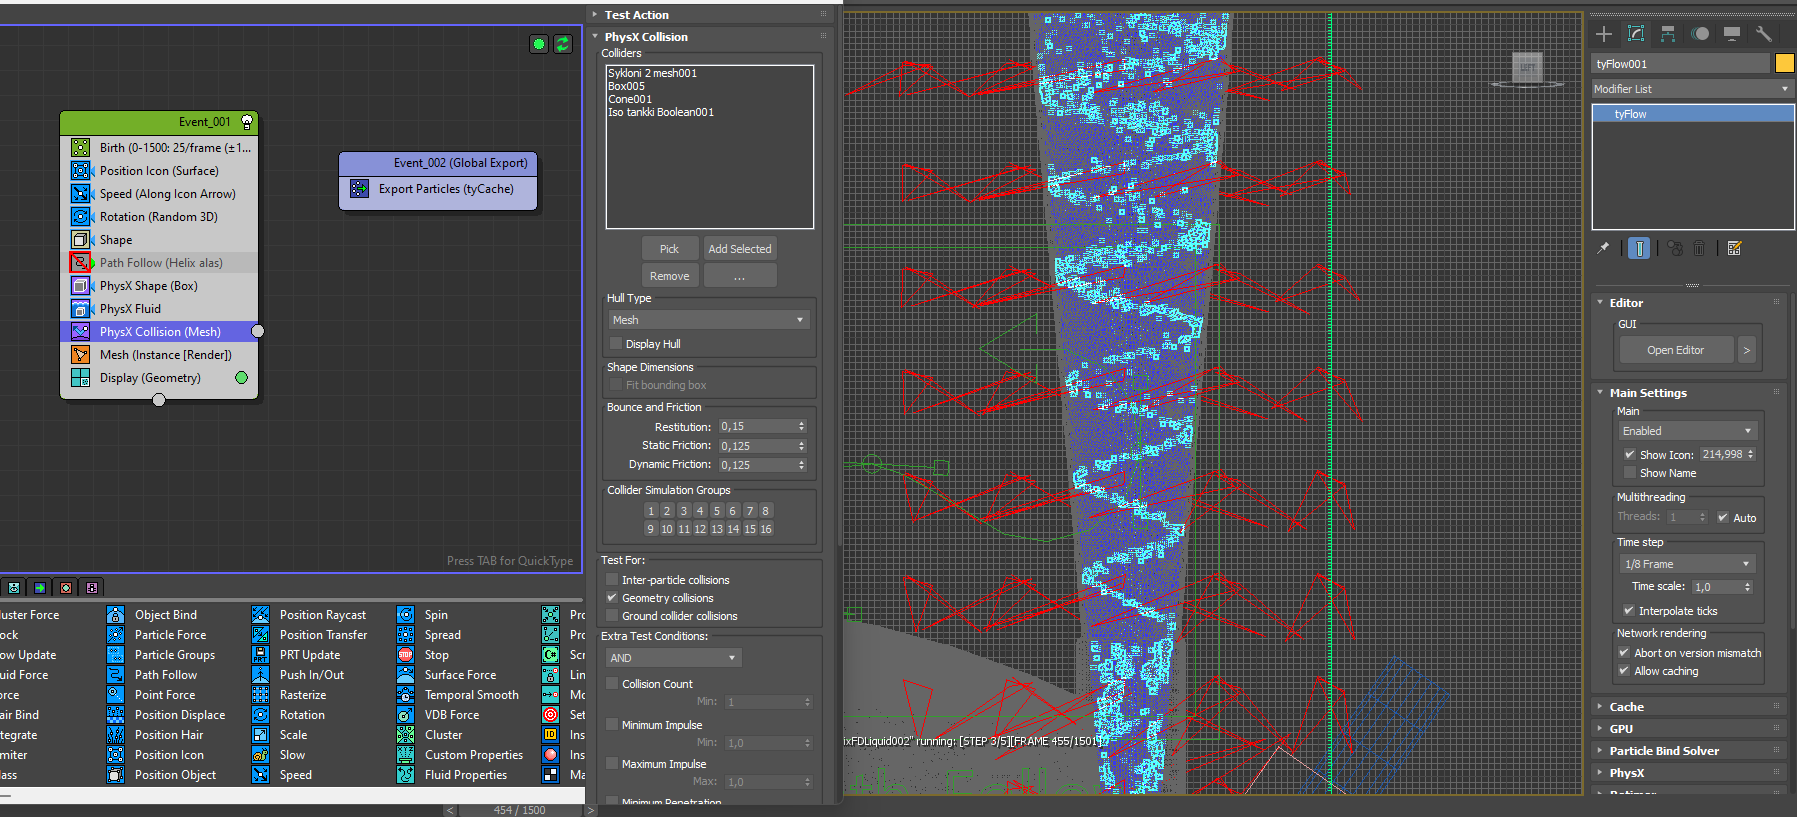The image size is (1797, 817).
Task: Enable Maximum Impulse checkbox
Action: coord(612,764)
